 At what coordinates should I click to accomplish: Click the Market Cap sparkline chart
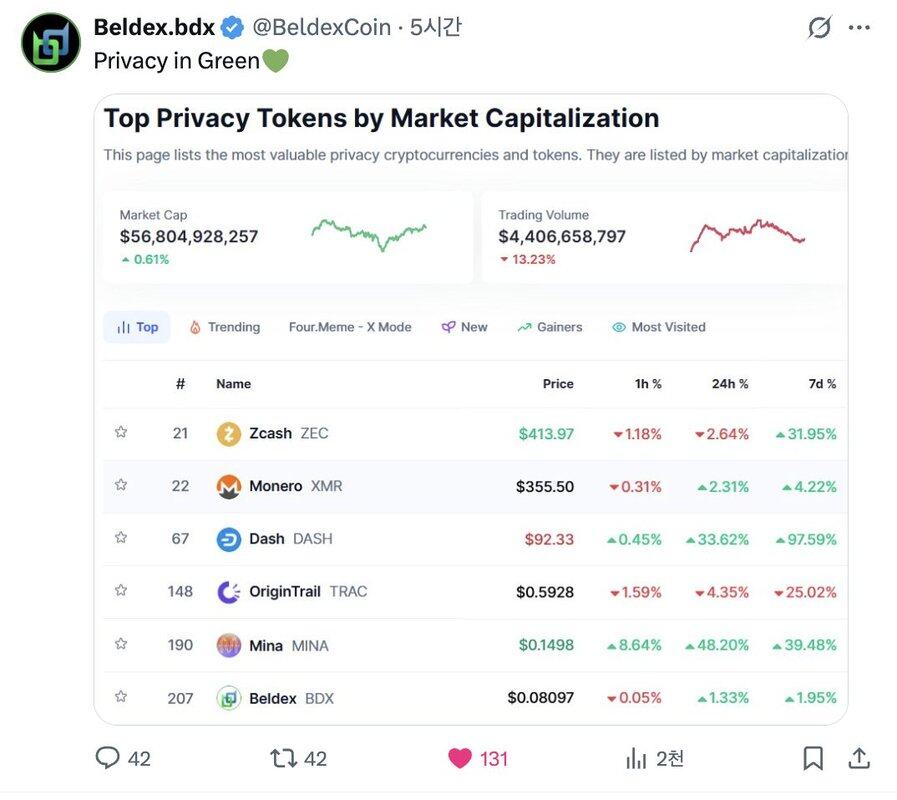click(x=368, y=234)
